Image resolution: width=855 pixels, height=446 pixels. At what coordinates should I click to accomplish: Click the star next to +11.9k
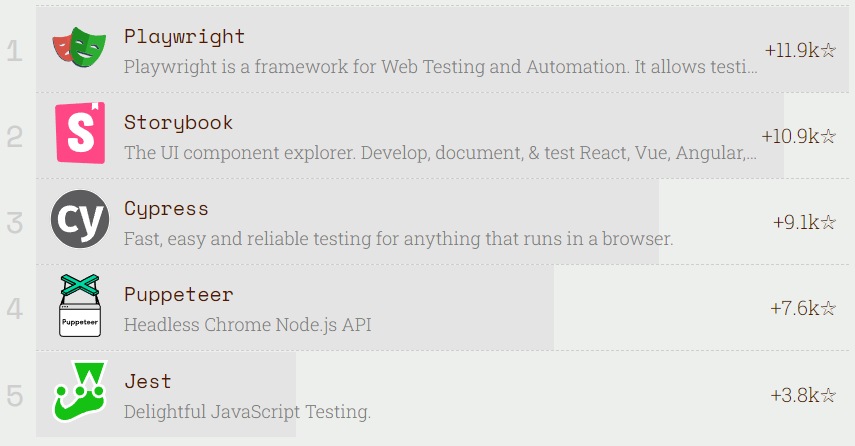828,50
